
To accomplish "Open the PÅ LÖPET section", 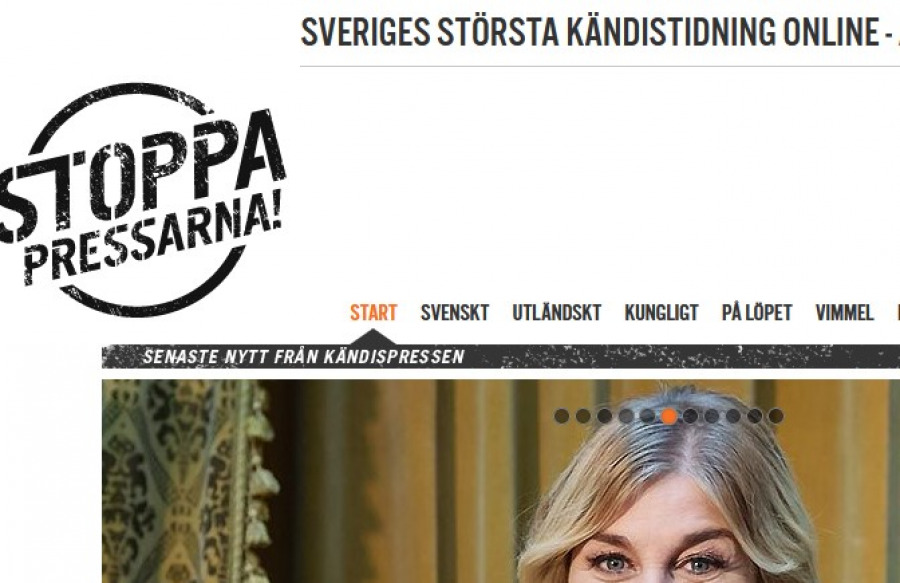I will pyautogui.click(x=757, y=313).
